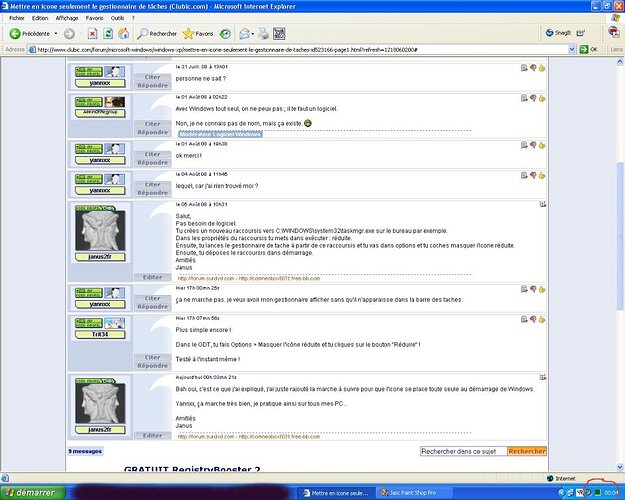Open the back button history dropdown arrow
The height and width of the screenshot is (500, 625).
pyautogui.click(x=70, y=33)
